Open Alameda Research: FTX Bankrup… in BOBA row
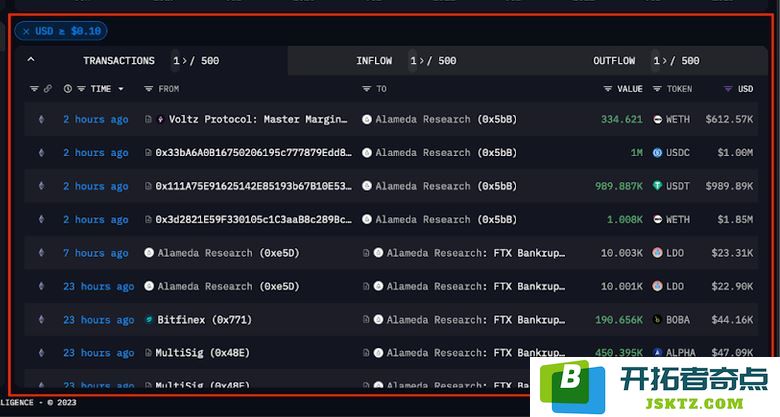The height and width of the screenshot is (417, 780). point(476,319)
